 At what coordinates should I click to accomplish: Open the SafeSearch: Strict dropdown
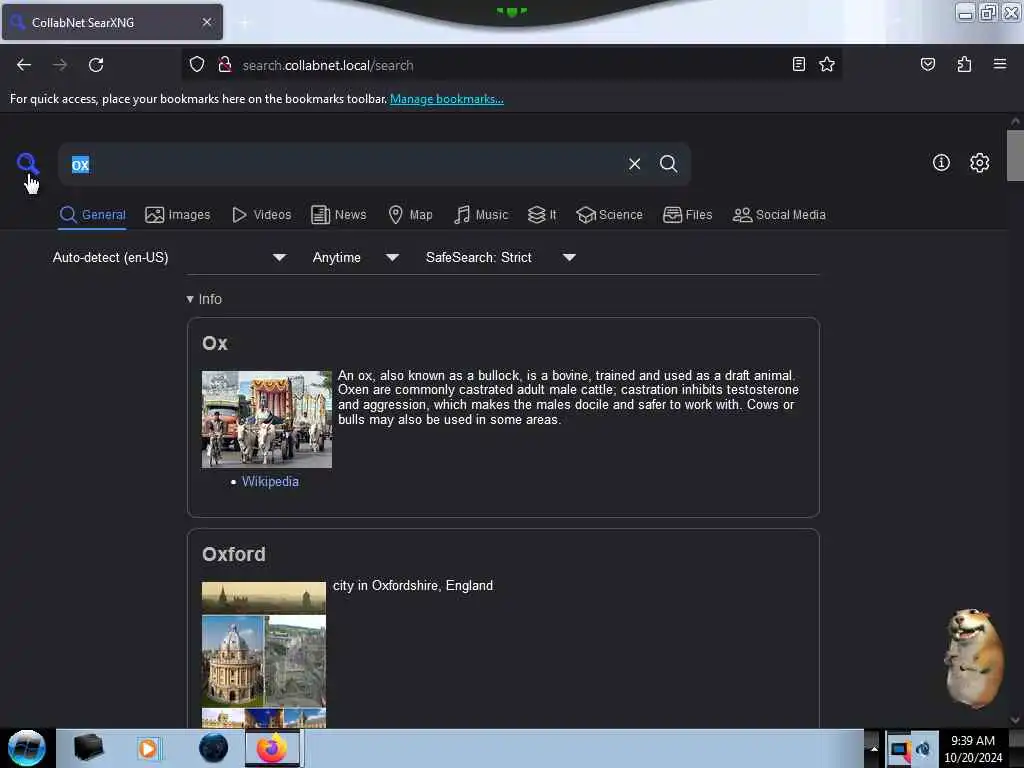pos(501,257)
